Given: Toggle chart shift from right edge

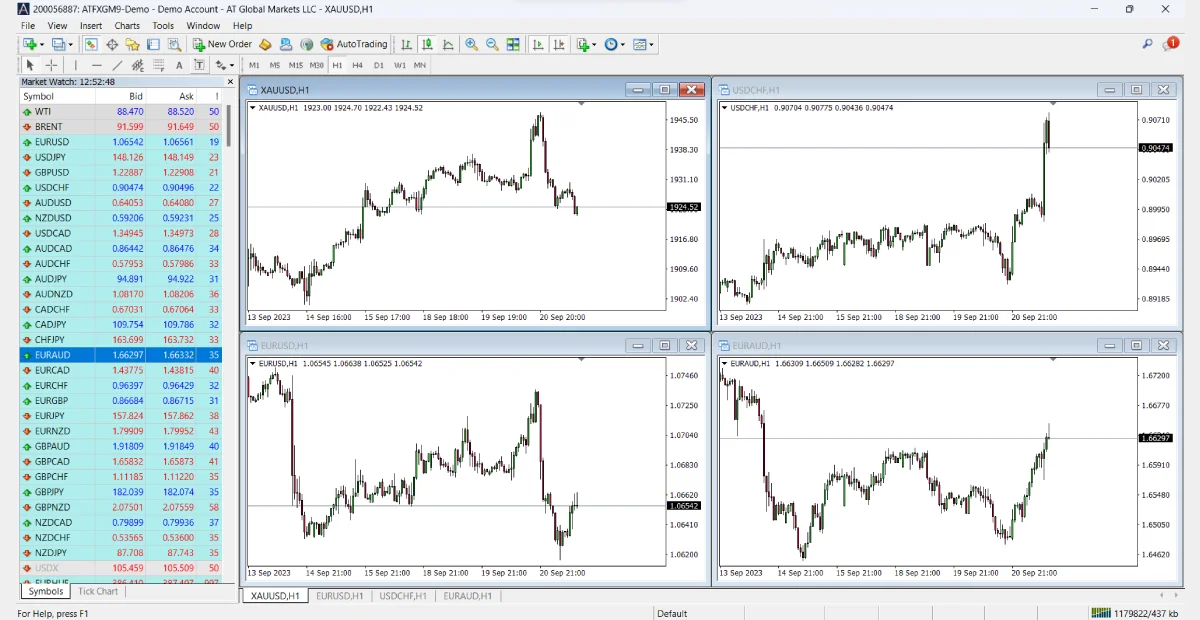Looking at the screenshot, I should coord(559,44).
